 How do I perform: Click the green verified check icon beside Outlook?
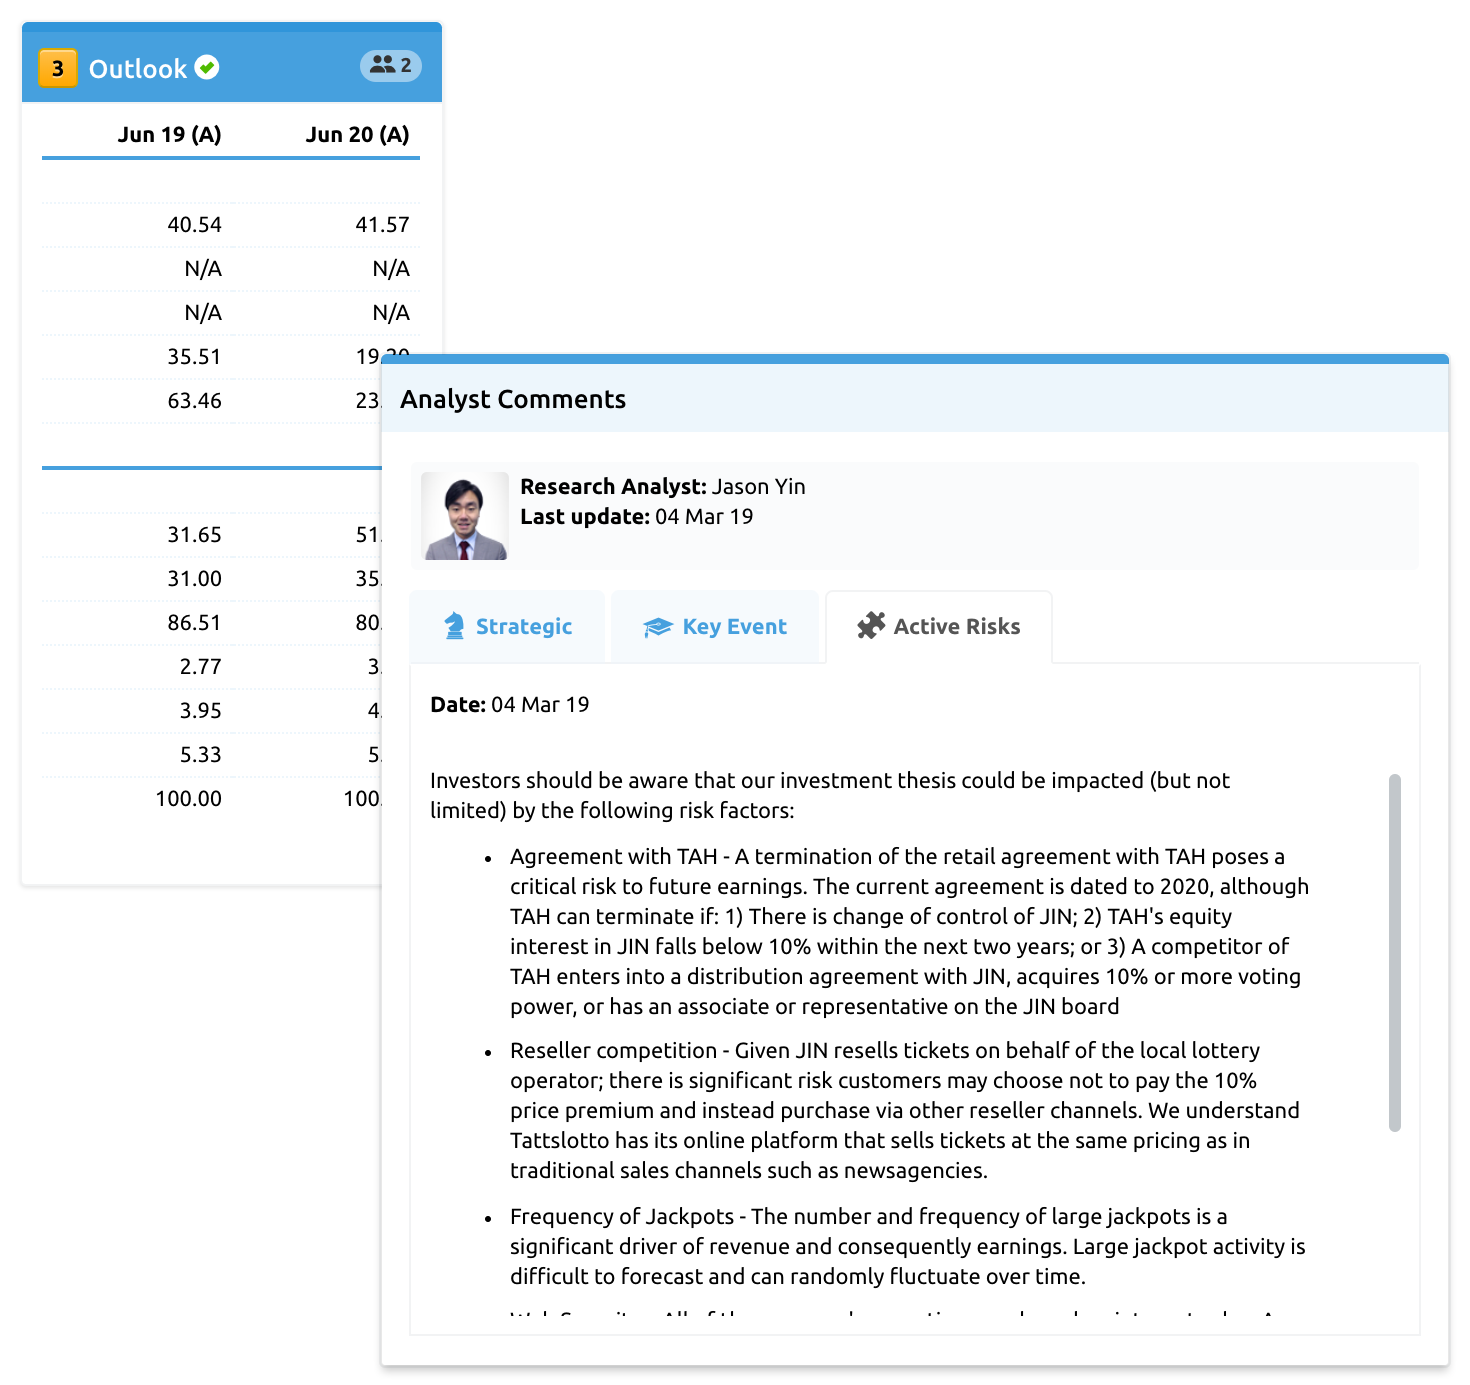(207, 67)
